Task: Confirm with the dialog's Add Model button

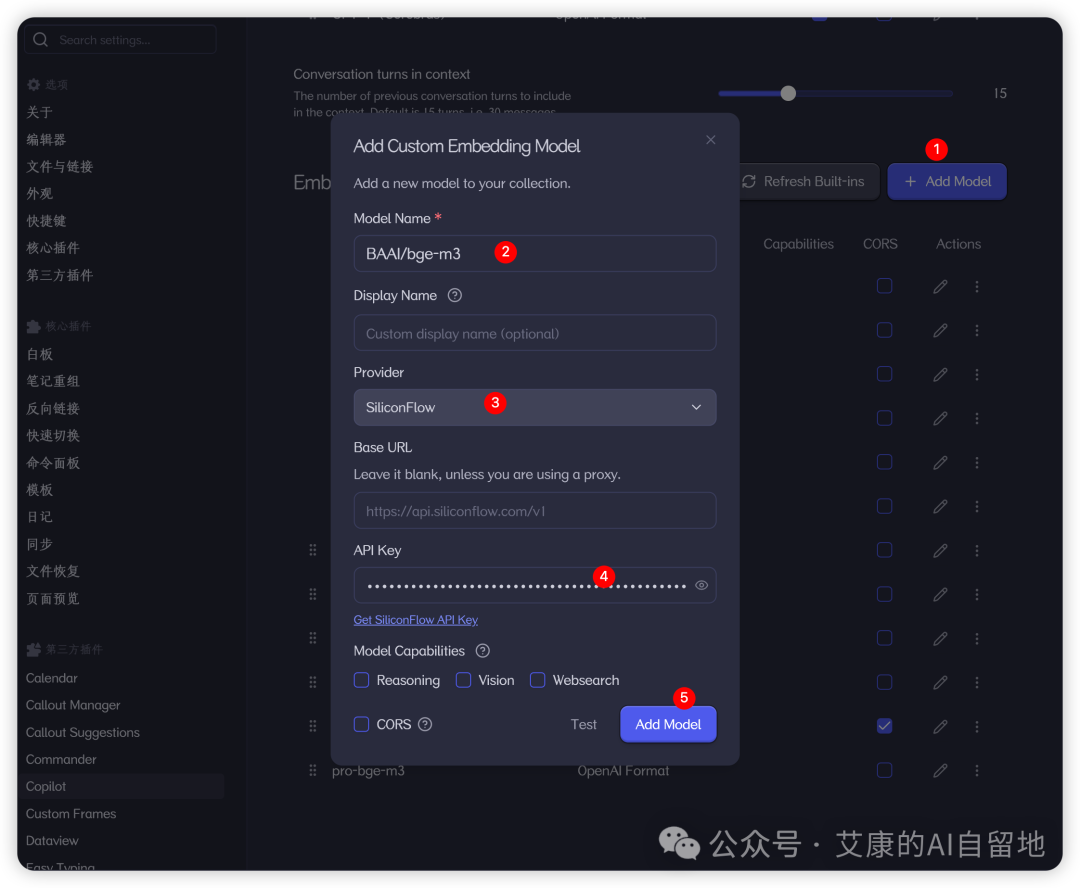Action: click(668, 724)
